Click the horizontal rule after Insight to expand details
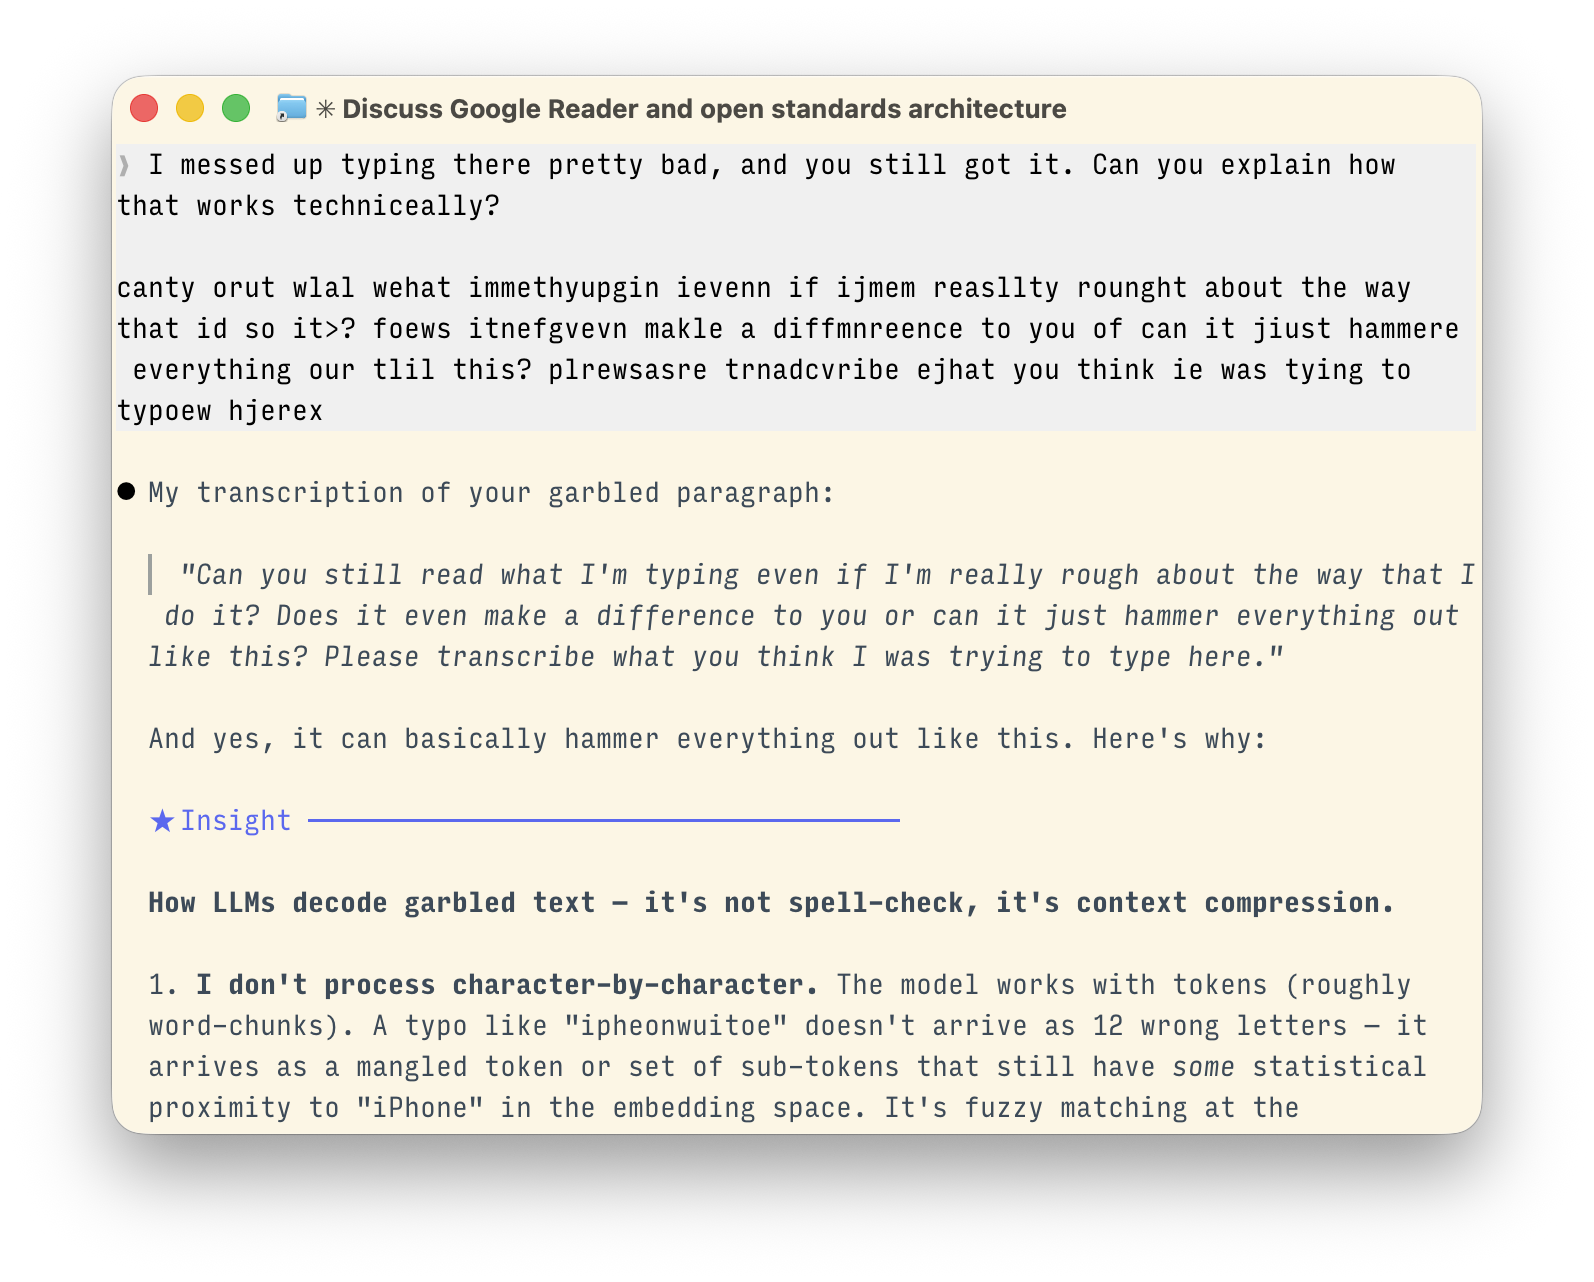The height and width of the screenshot is (1282, 1594). pyautogui.click(x=600, y=821)
